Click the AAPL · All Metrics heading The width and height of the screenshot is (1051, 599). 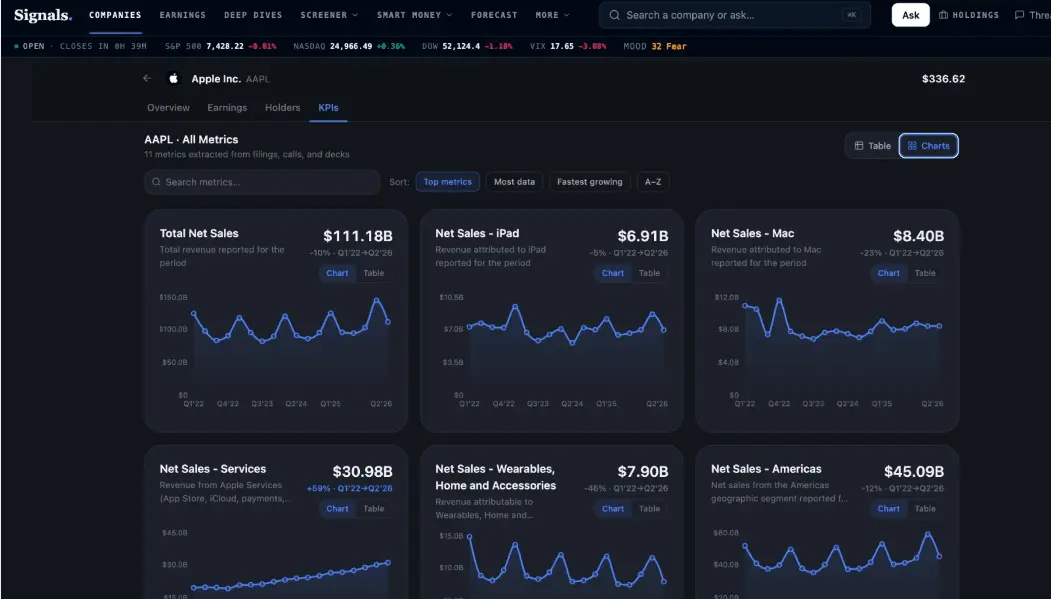(191, 139)
